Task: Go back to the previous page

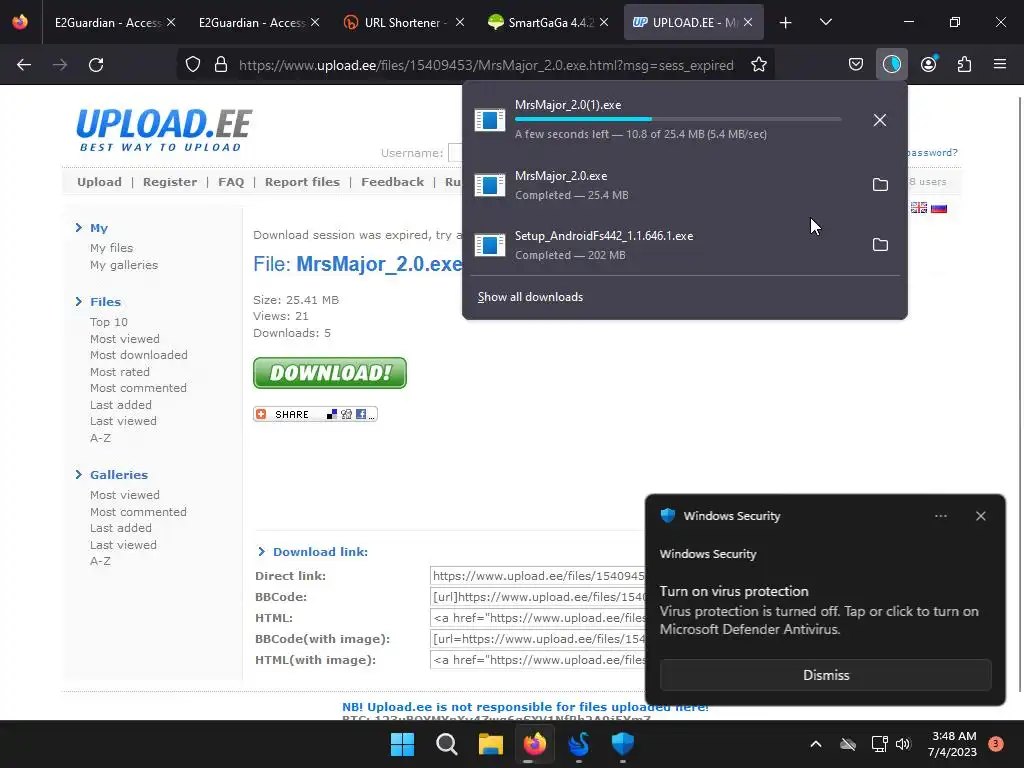Action: [24, 65]
